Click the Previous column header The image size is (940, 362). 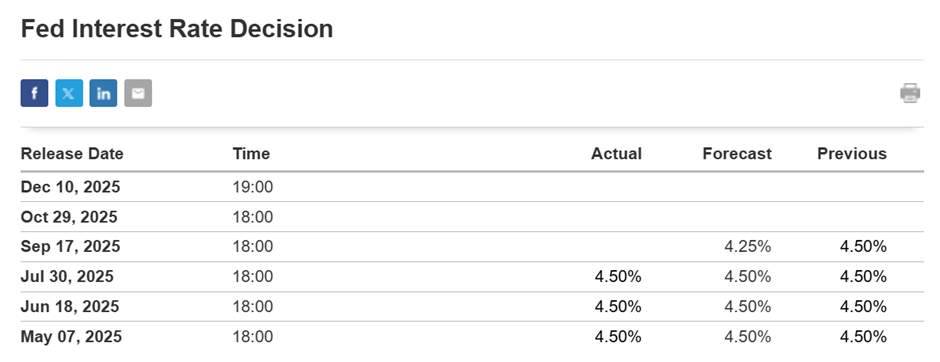pyautogui.click(x=852, y=153)
